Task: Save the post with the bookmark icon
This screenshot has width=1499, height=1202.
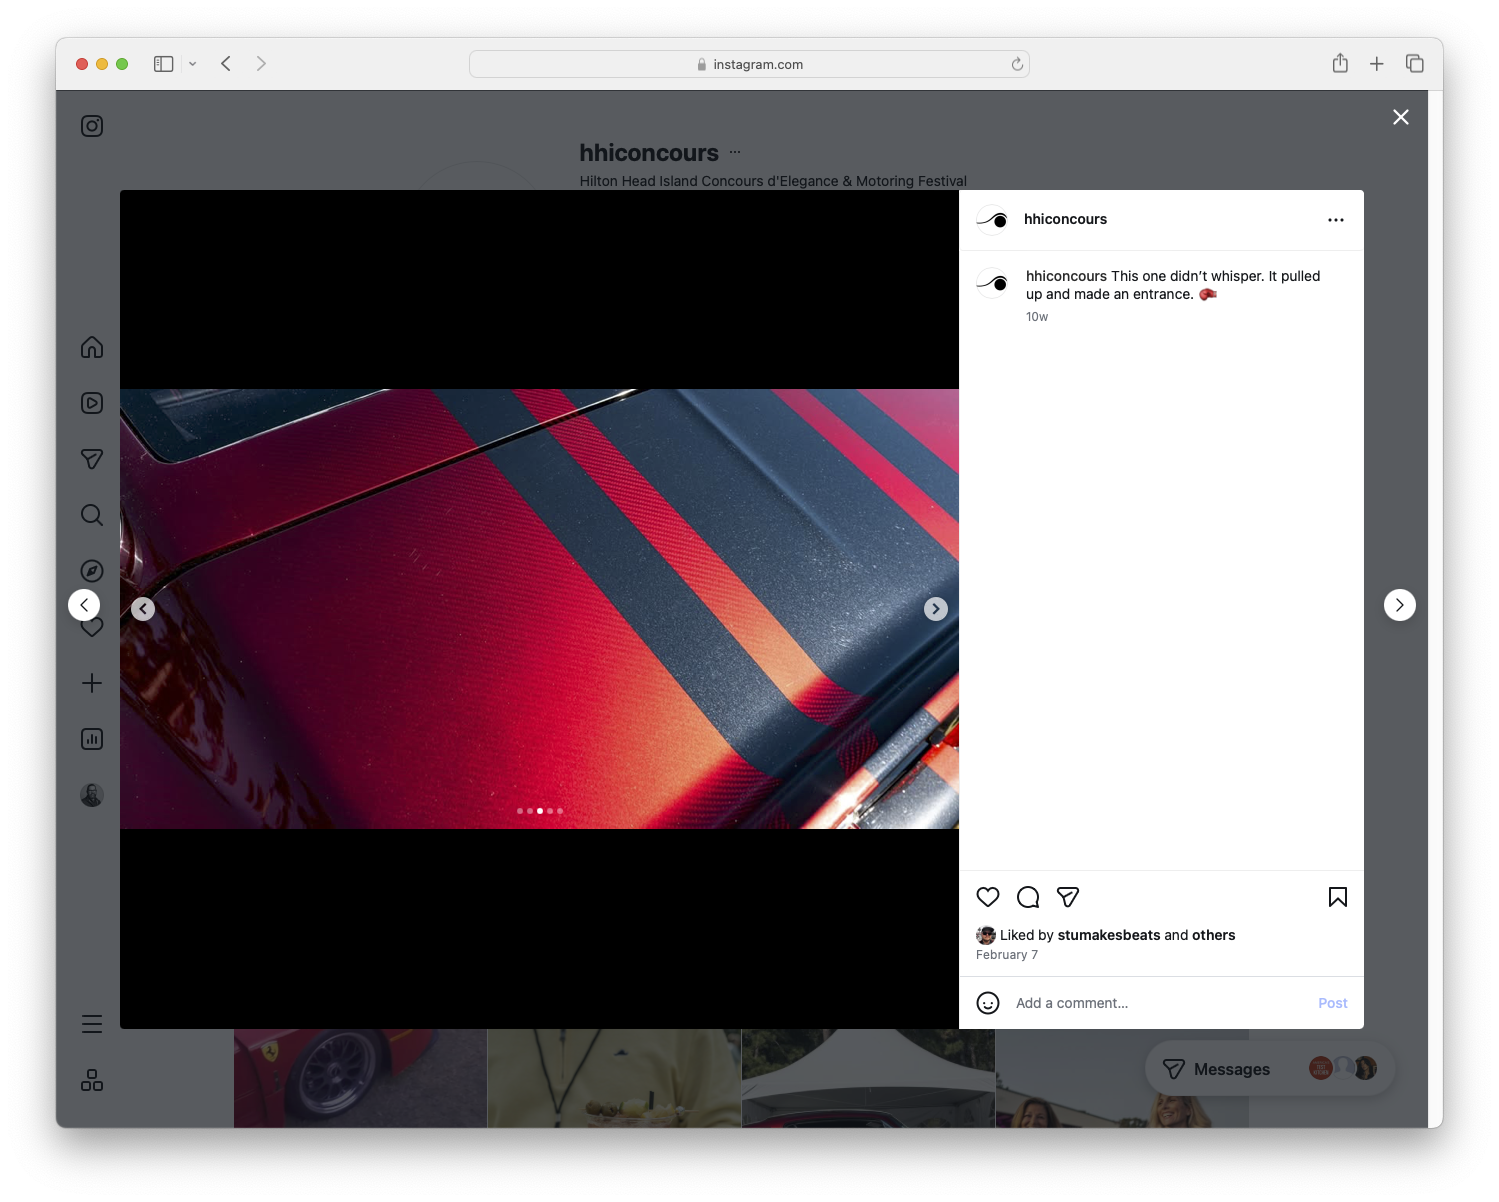Action: pos(1337,897)
